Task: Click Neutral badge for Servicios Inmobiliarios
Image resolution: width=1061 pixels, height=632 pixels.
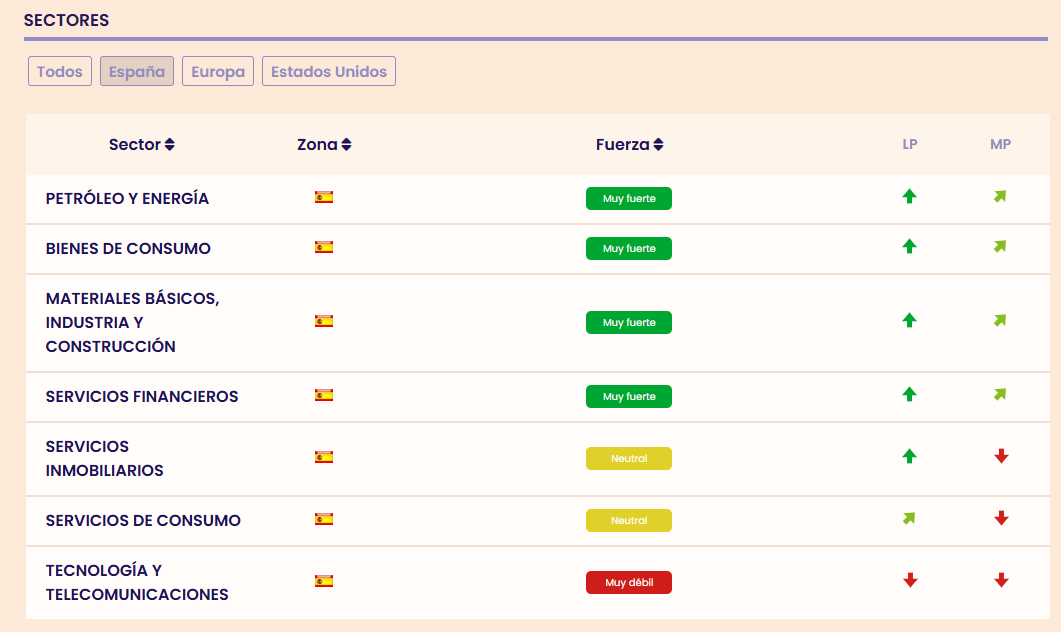Action: coord(629,458)
